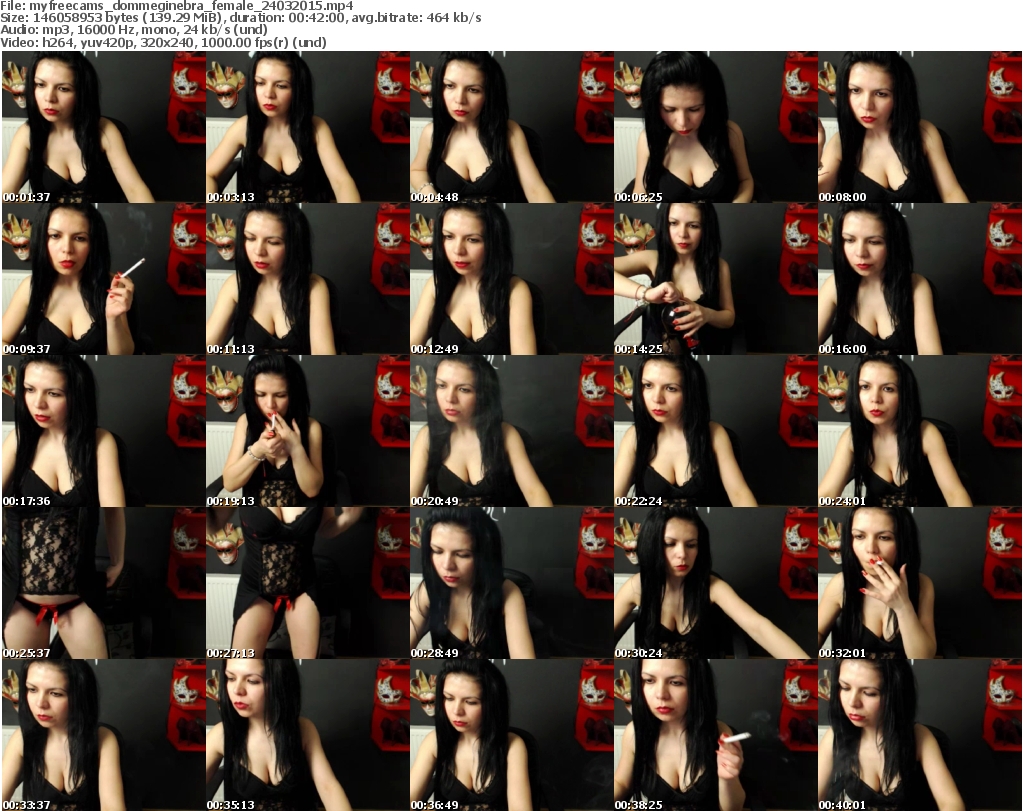Click the 'Audio: mp3, 16000 Hz' line
Image resolution: width=1024 pixels, height=811 pixels.
pyautogui.click(x=134, y=30)
